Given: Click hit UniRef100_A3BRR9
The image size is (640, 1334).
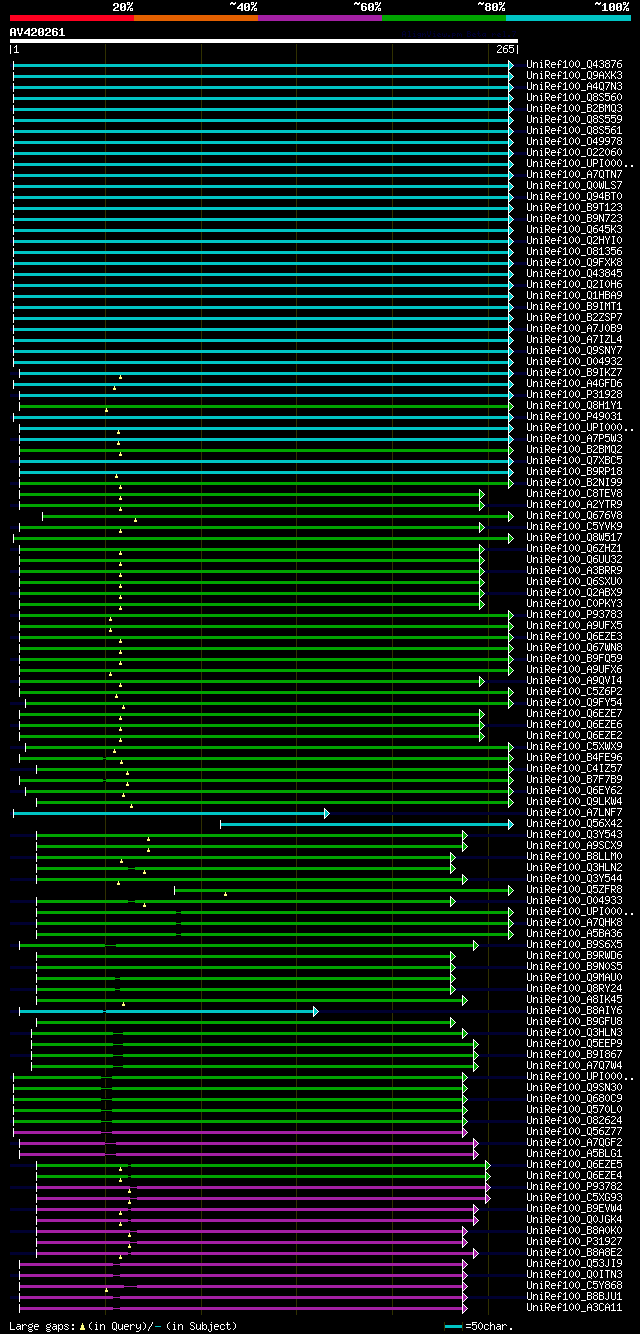Looking at the screenshot, I should click(x=574, y=571).
